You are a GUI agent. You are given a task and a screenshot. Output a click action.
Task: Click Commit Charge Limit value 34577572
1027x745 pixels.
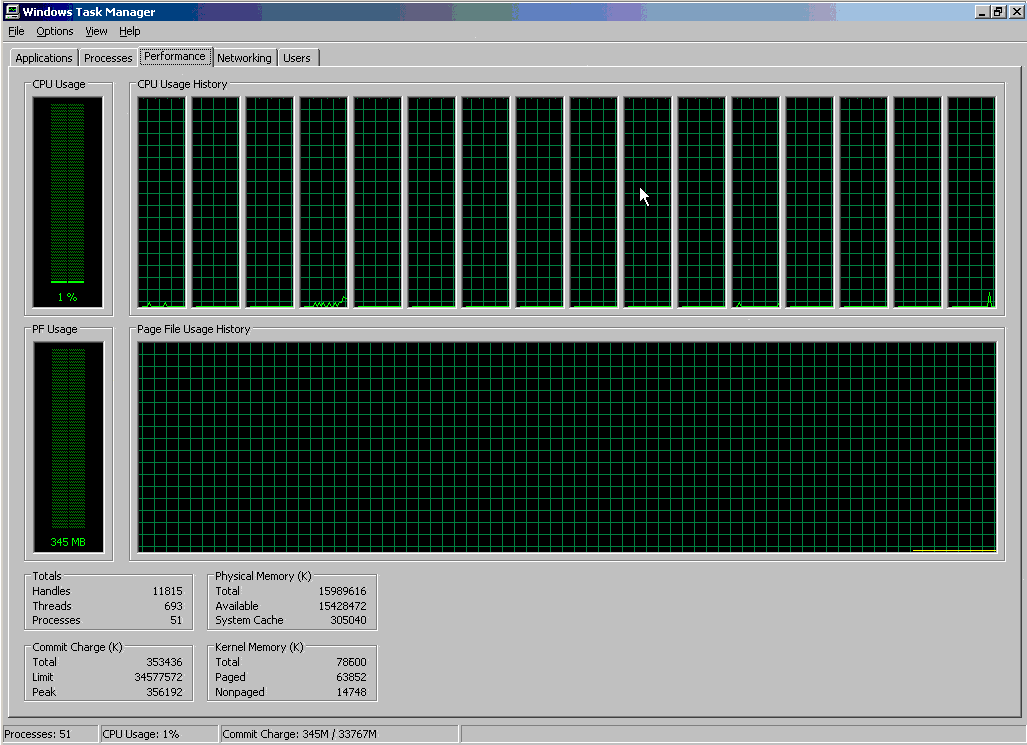(x=159, y=677)
